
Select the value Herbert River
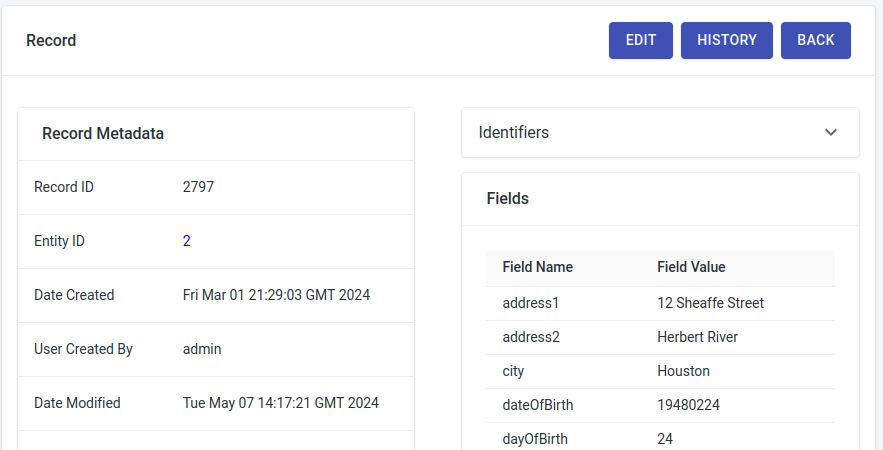pos(698,337)
